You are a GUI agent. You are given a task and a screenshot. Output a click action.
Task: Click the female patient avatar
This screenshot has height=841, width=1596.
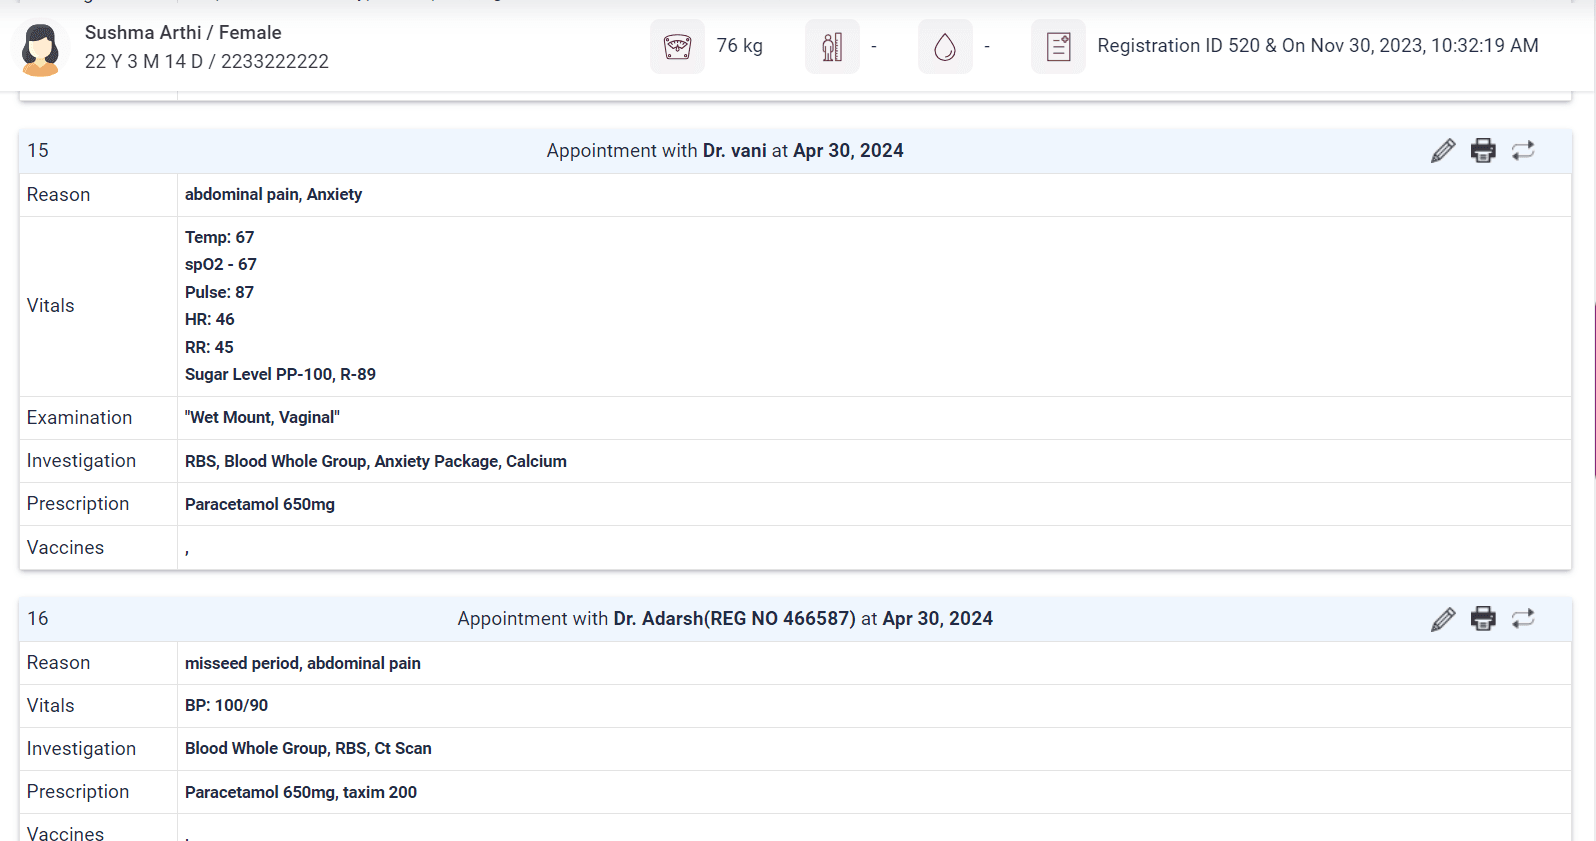click(x=41, y=48)
